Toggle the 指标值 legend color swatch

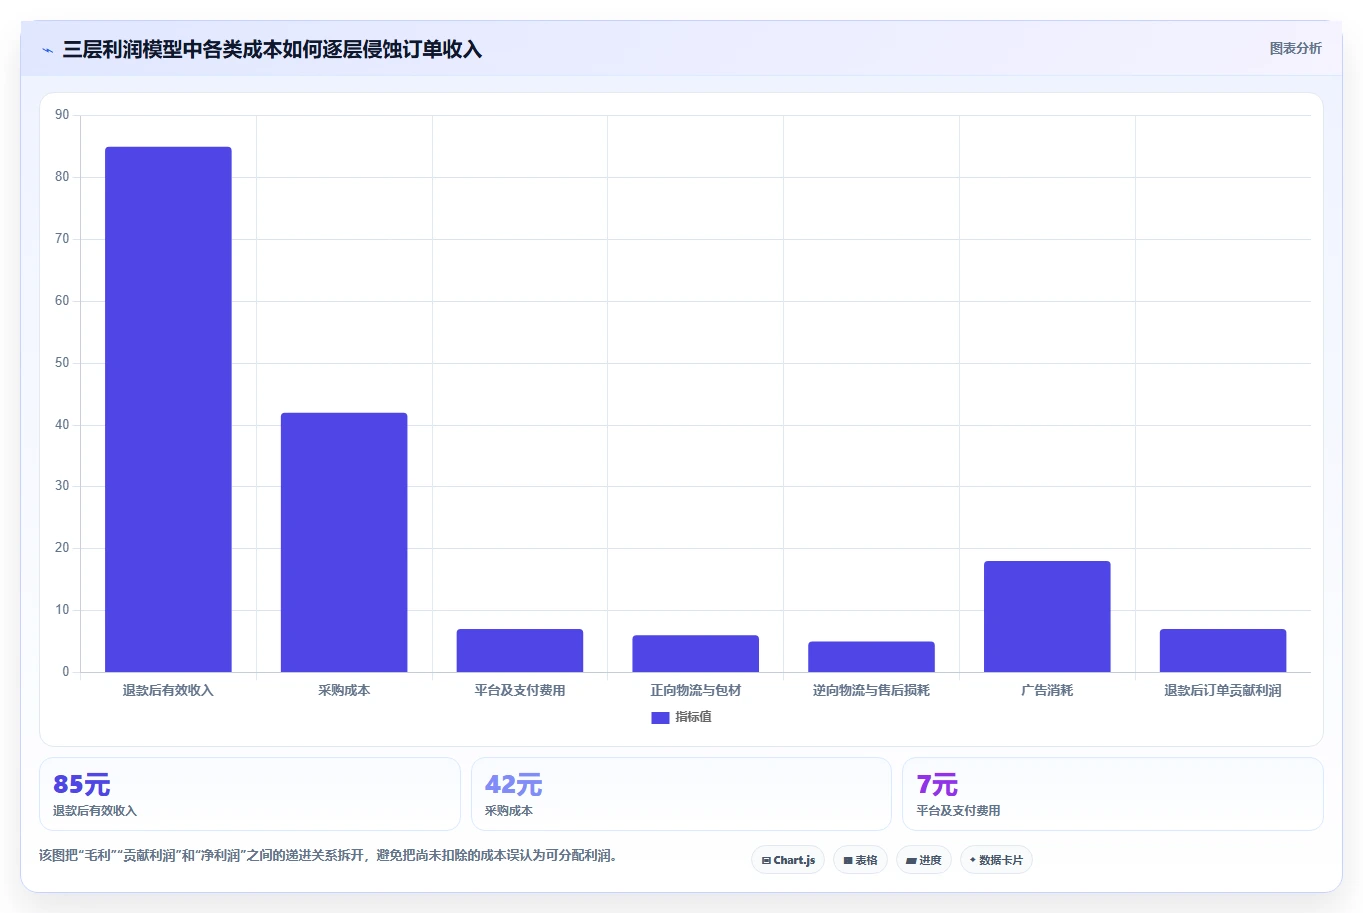click(x=660, y=717)
